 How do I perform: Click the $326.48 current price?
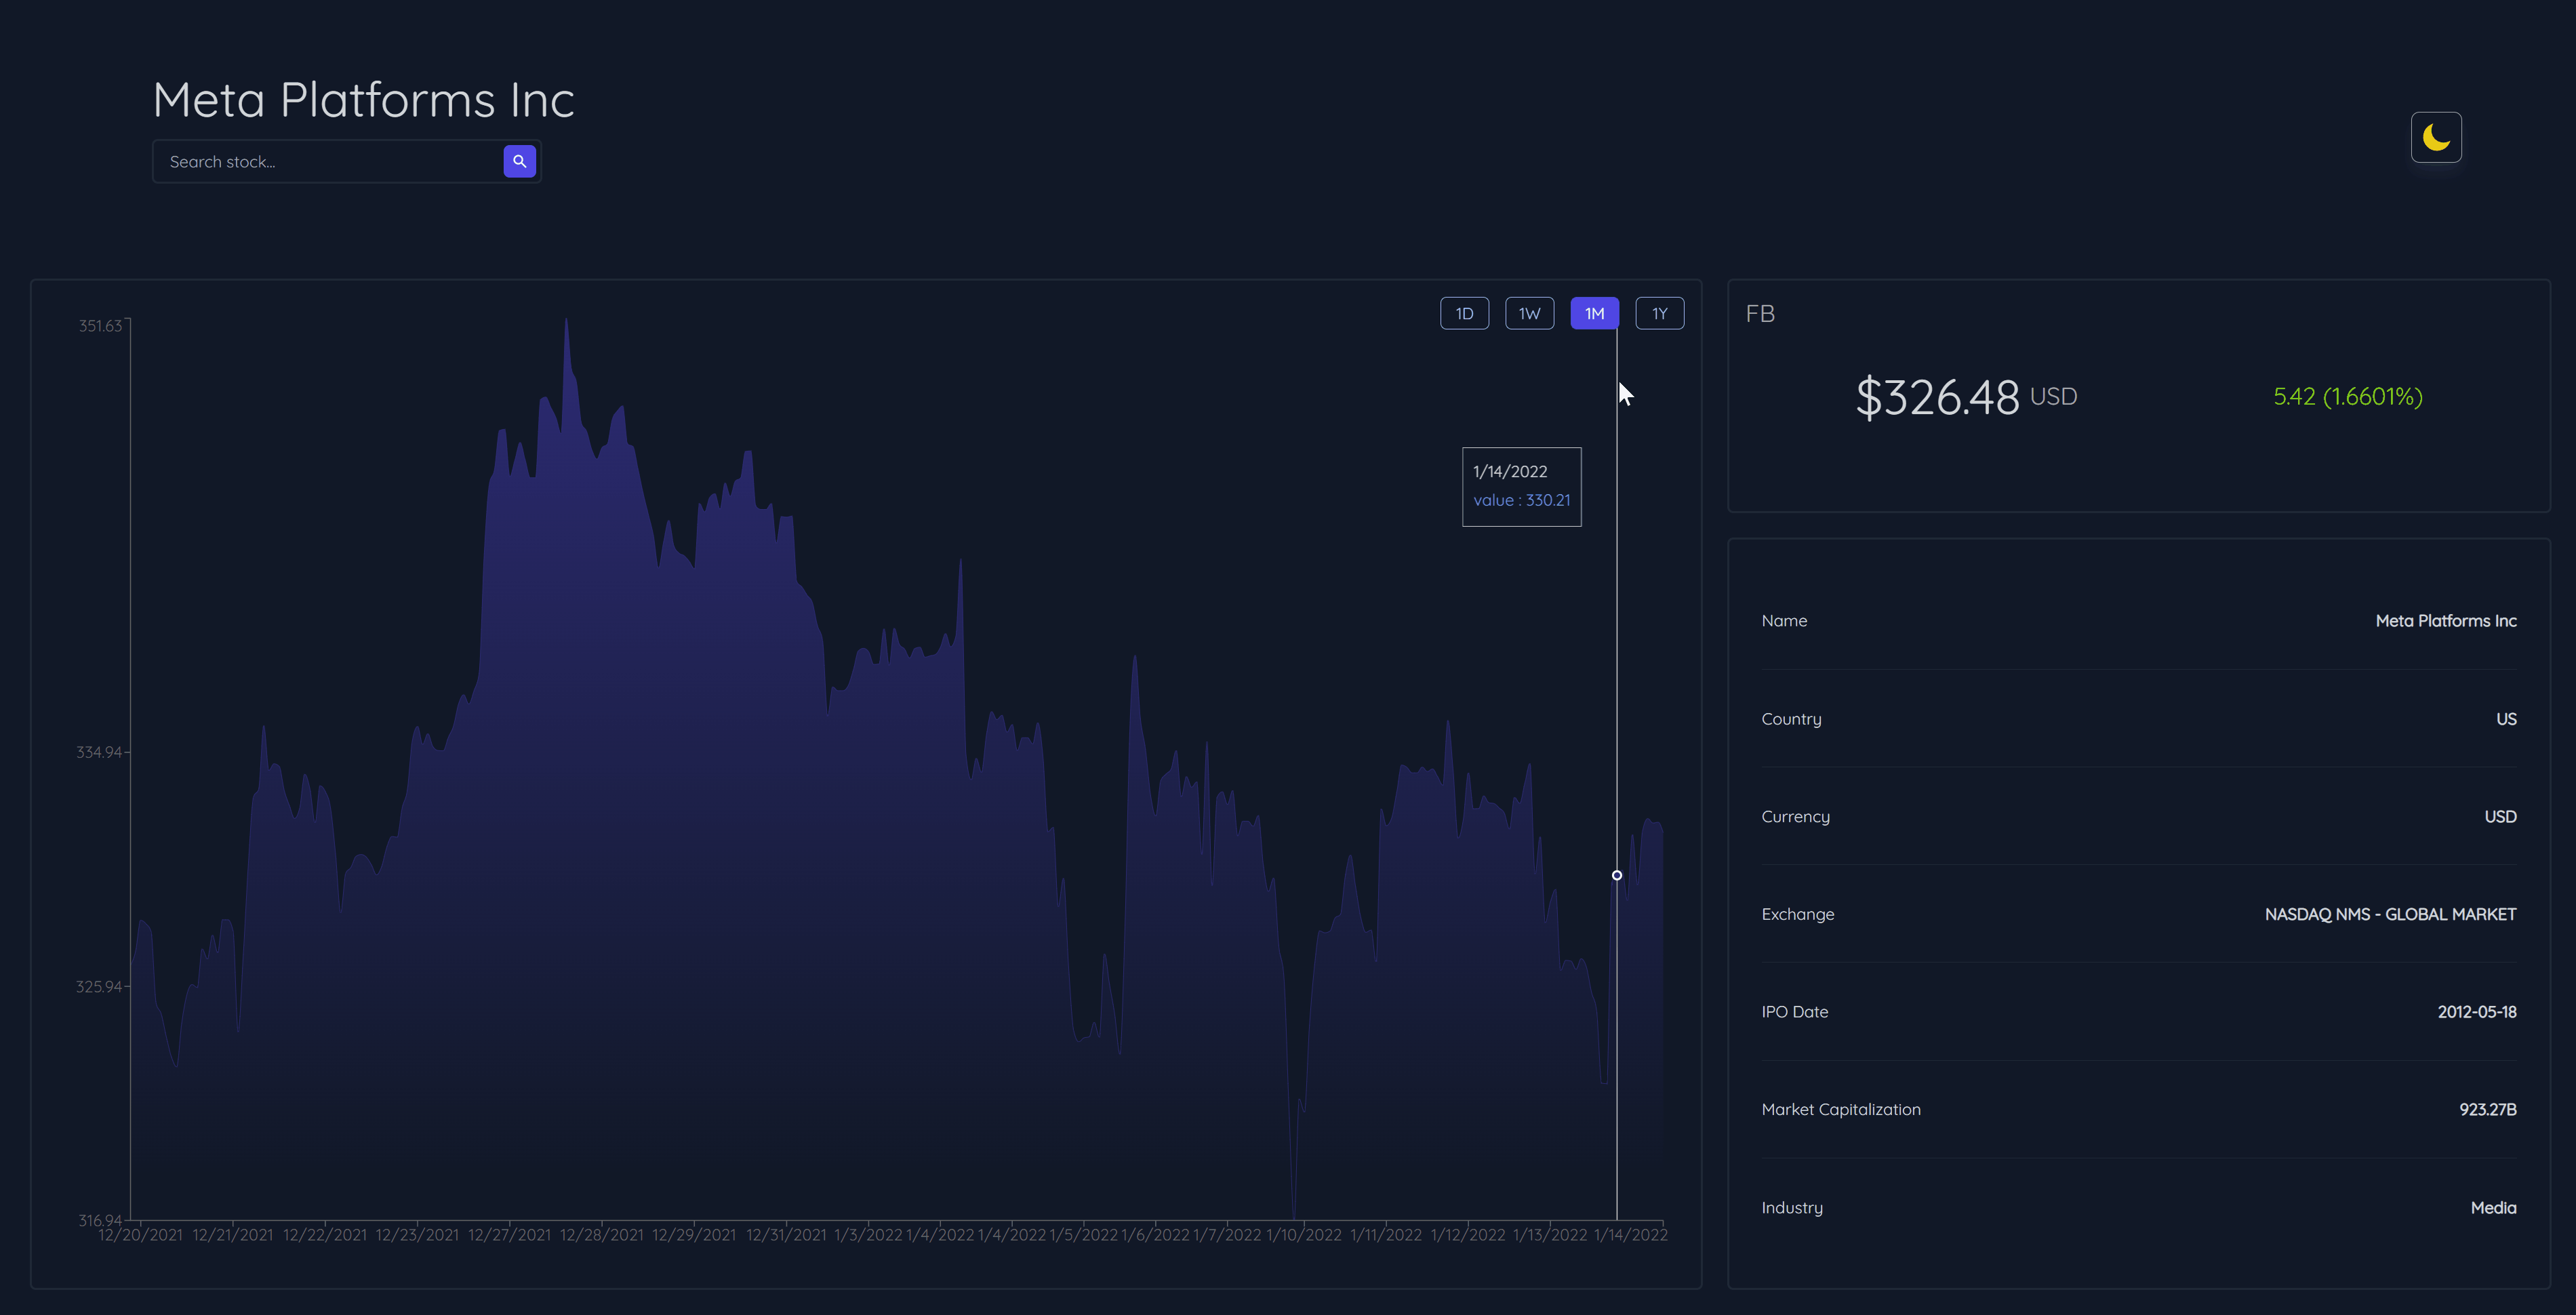[1937, 397]
